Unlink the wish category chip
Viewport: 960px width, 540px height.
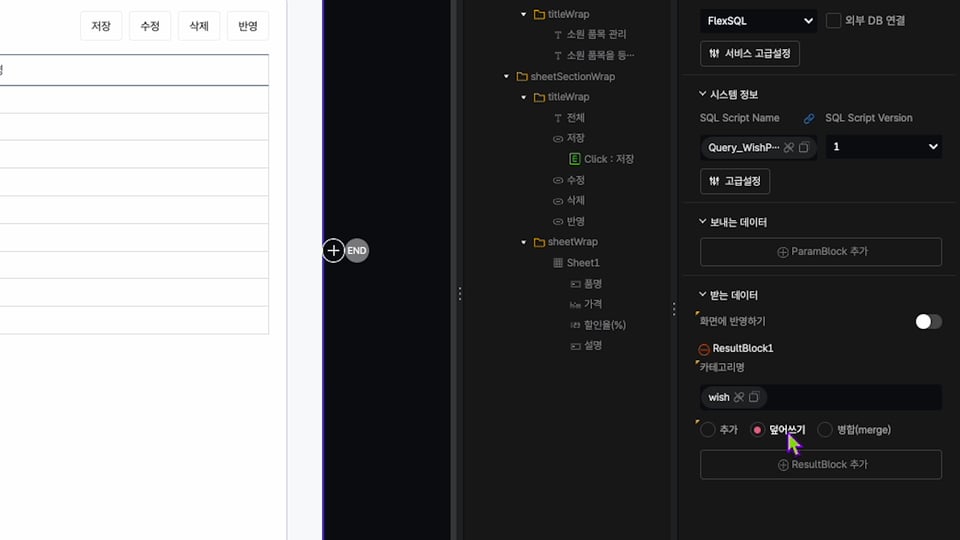point(739,397)
